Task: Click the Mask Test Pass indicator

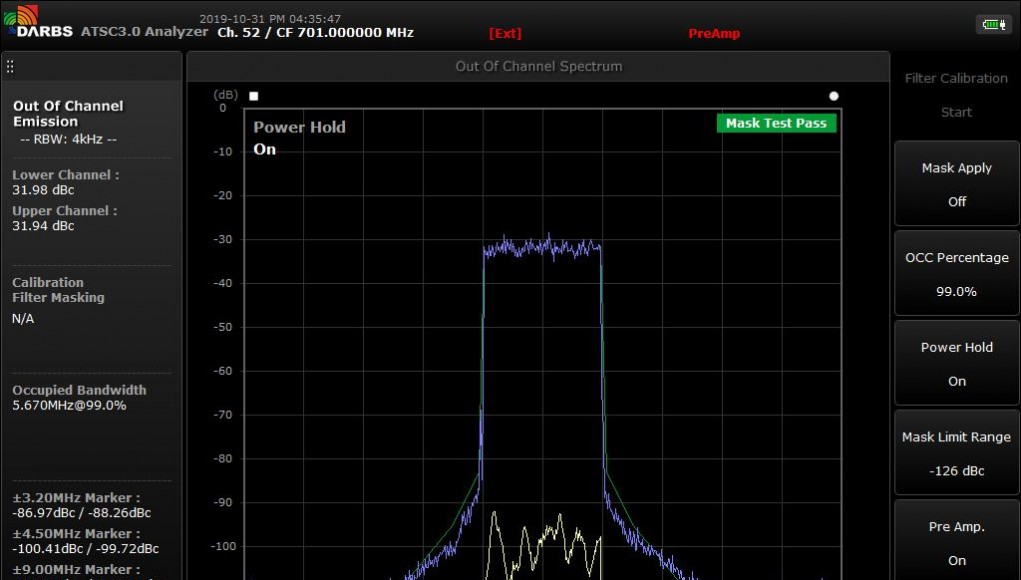Action: tap(776, 123)
